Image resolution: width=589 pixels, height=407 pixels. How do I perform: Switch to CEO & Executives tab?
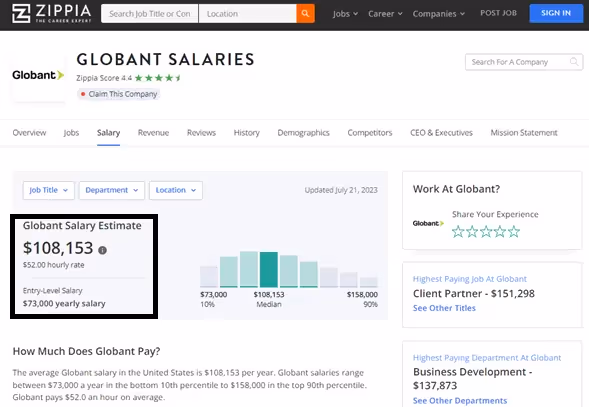[x=441, y=133]
